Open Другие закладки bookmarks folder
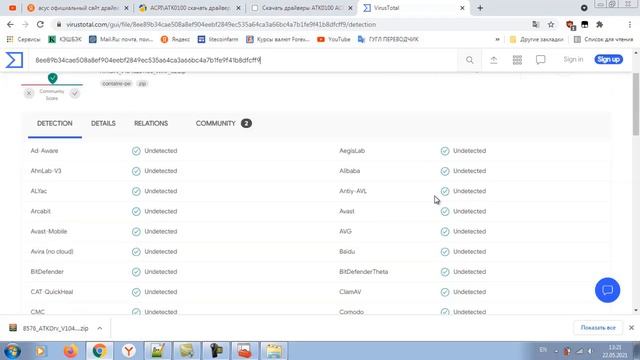The image size is (640, 360). pos(537,39)
